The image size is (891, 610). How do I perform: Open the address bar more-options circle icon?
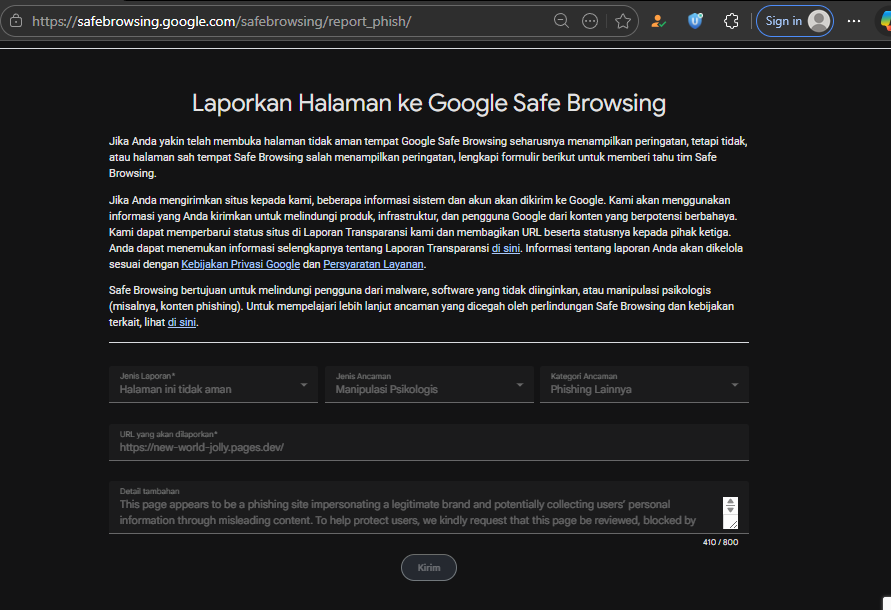coord(590,21)
